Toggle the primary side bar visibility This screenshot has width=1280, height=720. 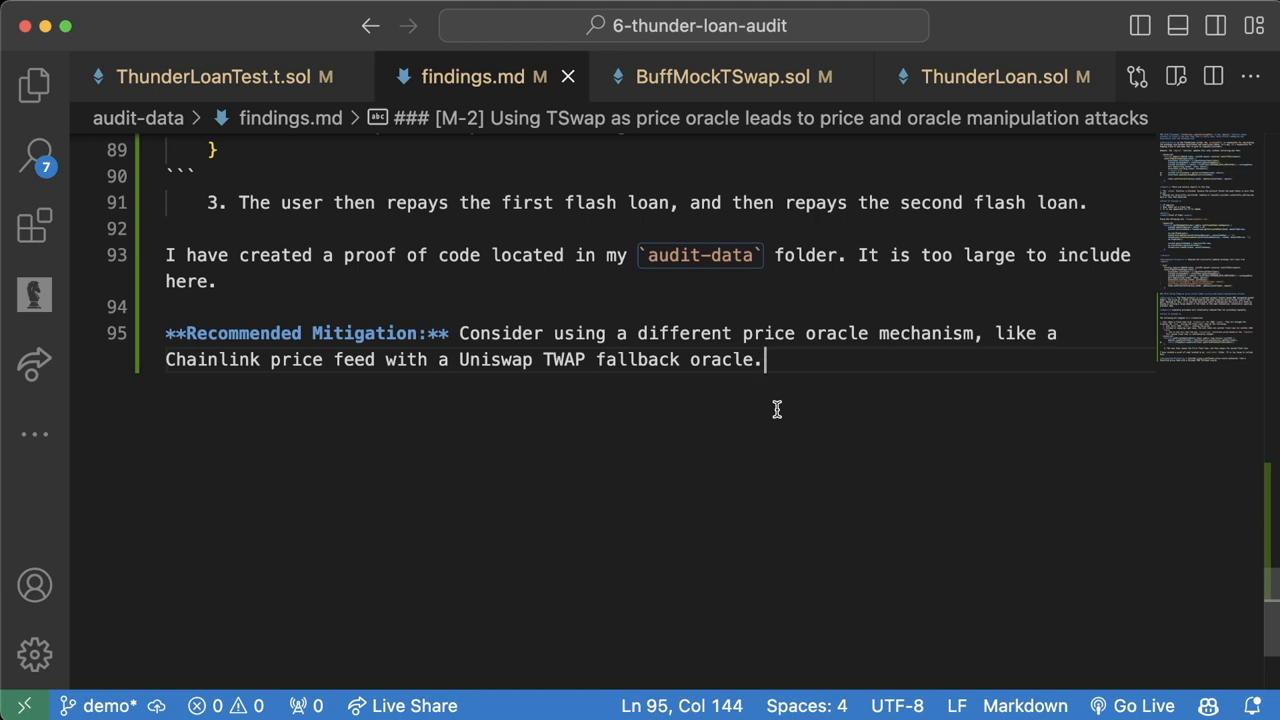[1140, 25]
